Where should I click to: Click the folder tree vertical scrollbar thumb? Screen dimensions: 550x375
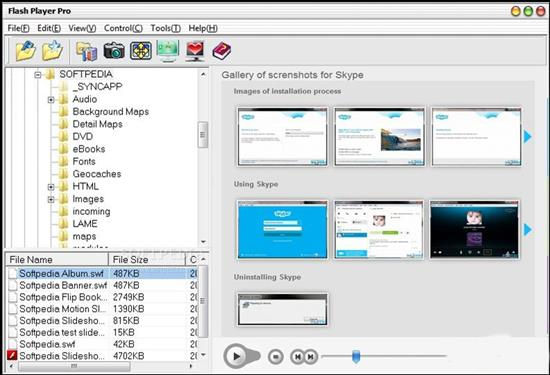point(203,135)
